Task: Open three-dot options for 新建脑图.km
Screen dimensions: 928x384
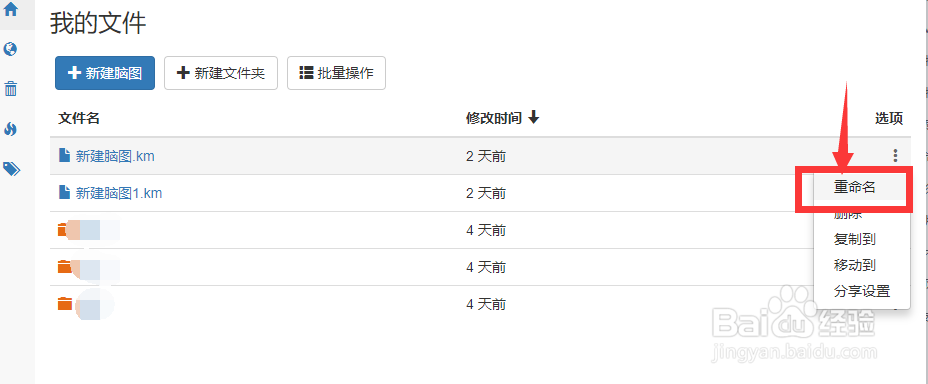Action: (x=895, y=156)
